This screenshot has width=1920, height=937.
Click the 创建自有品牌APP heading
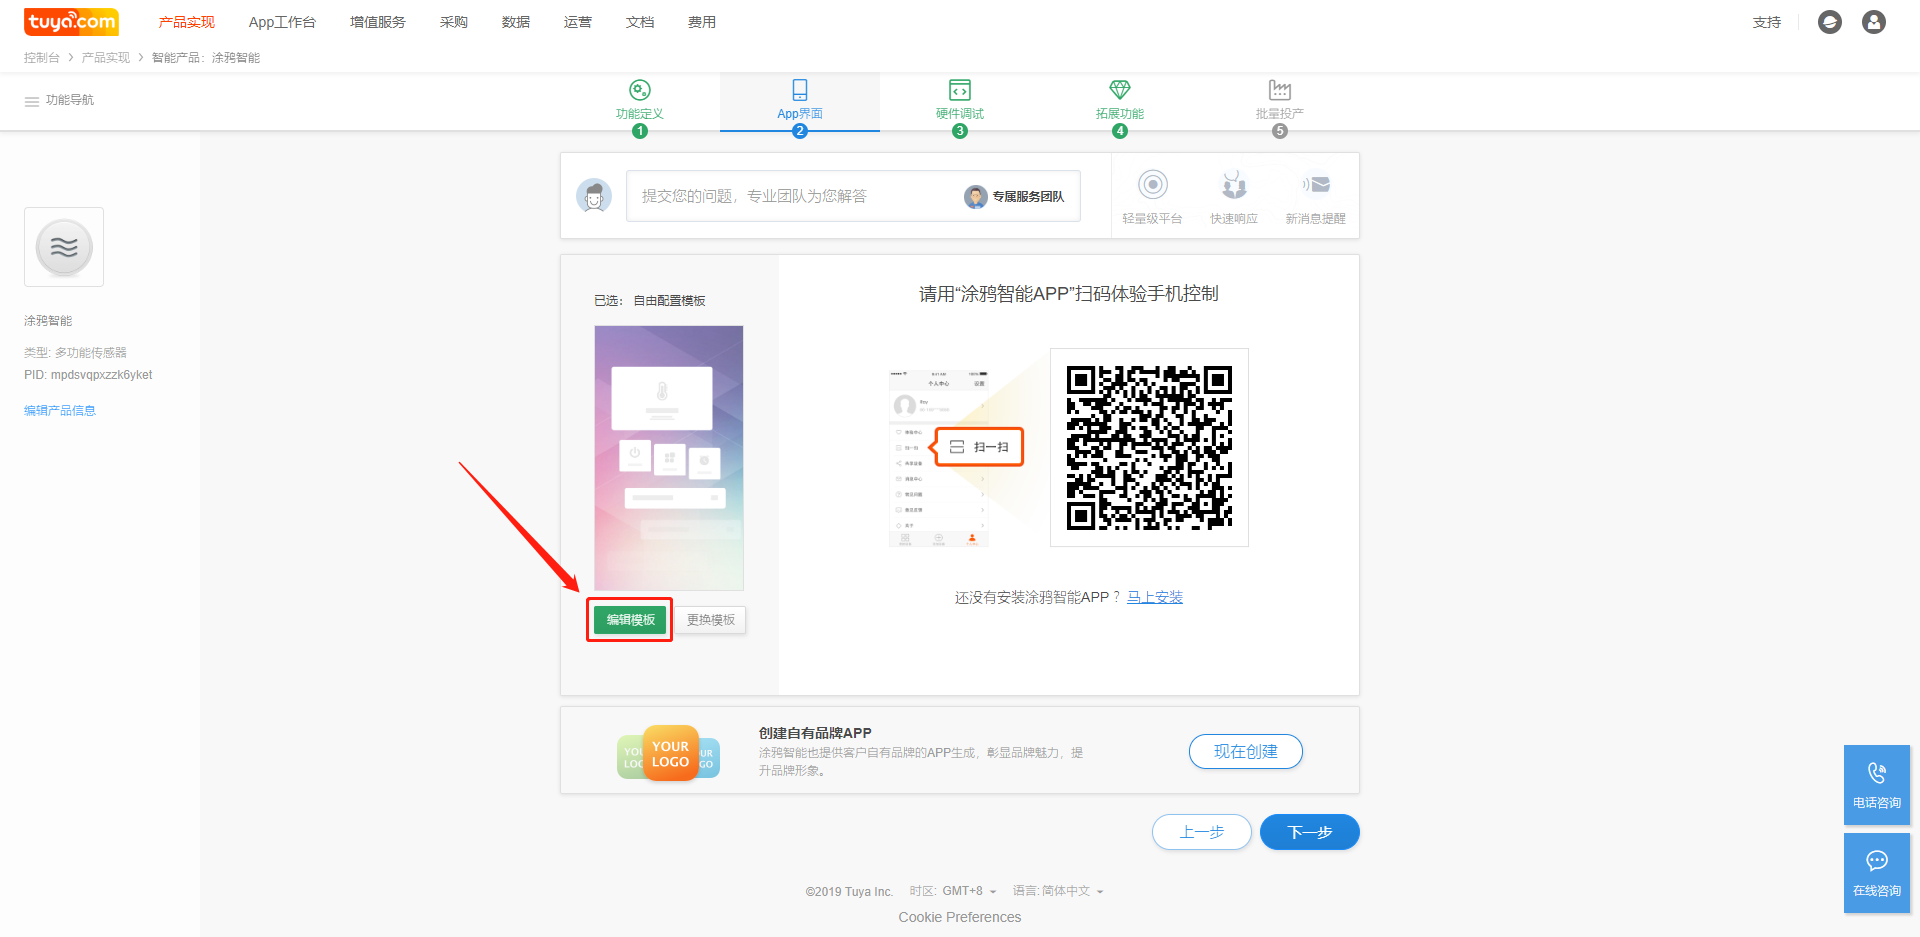click(815, 733)
